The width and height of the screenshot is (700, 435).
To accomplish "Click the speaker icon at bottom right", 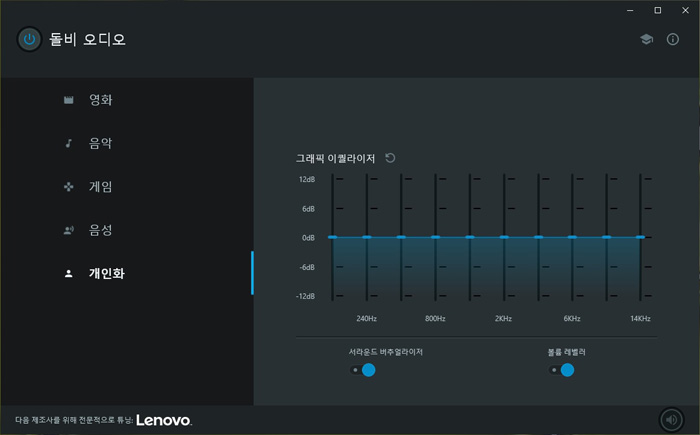I will point(671,420).
